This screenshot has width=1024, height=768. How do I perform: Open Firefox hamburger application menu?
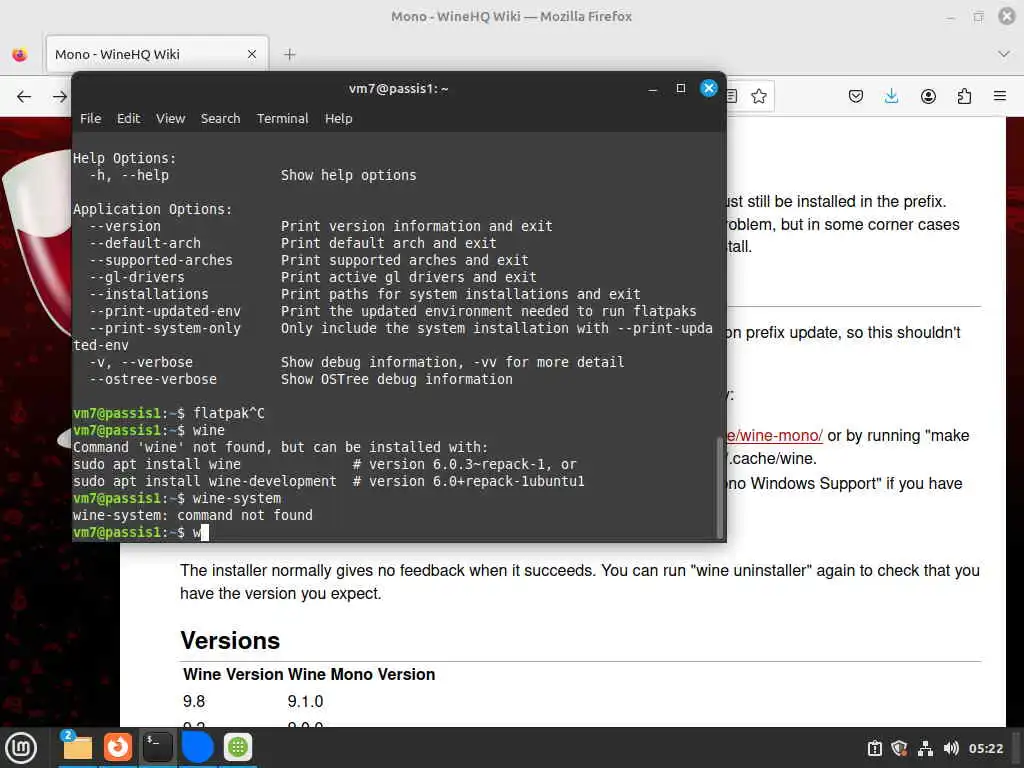1000,97
